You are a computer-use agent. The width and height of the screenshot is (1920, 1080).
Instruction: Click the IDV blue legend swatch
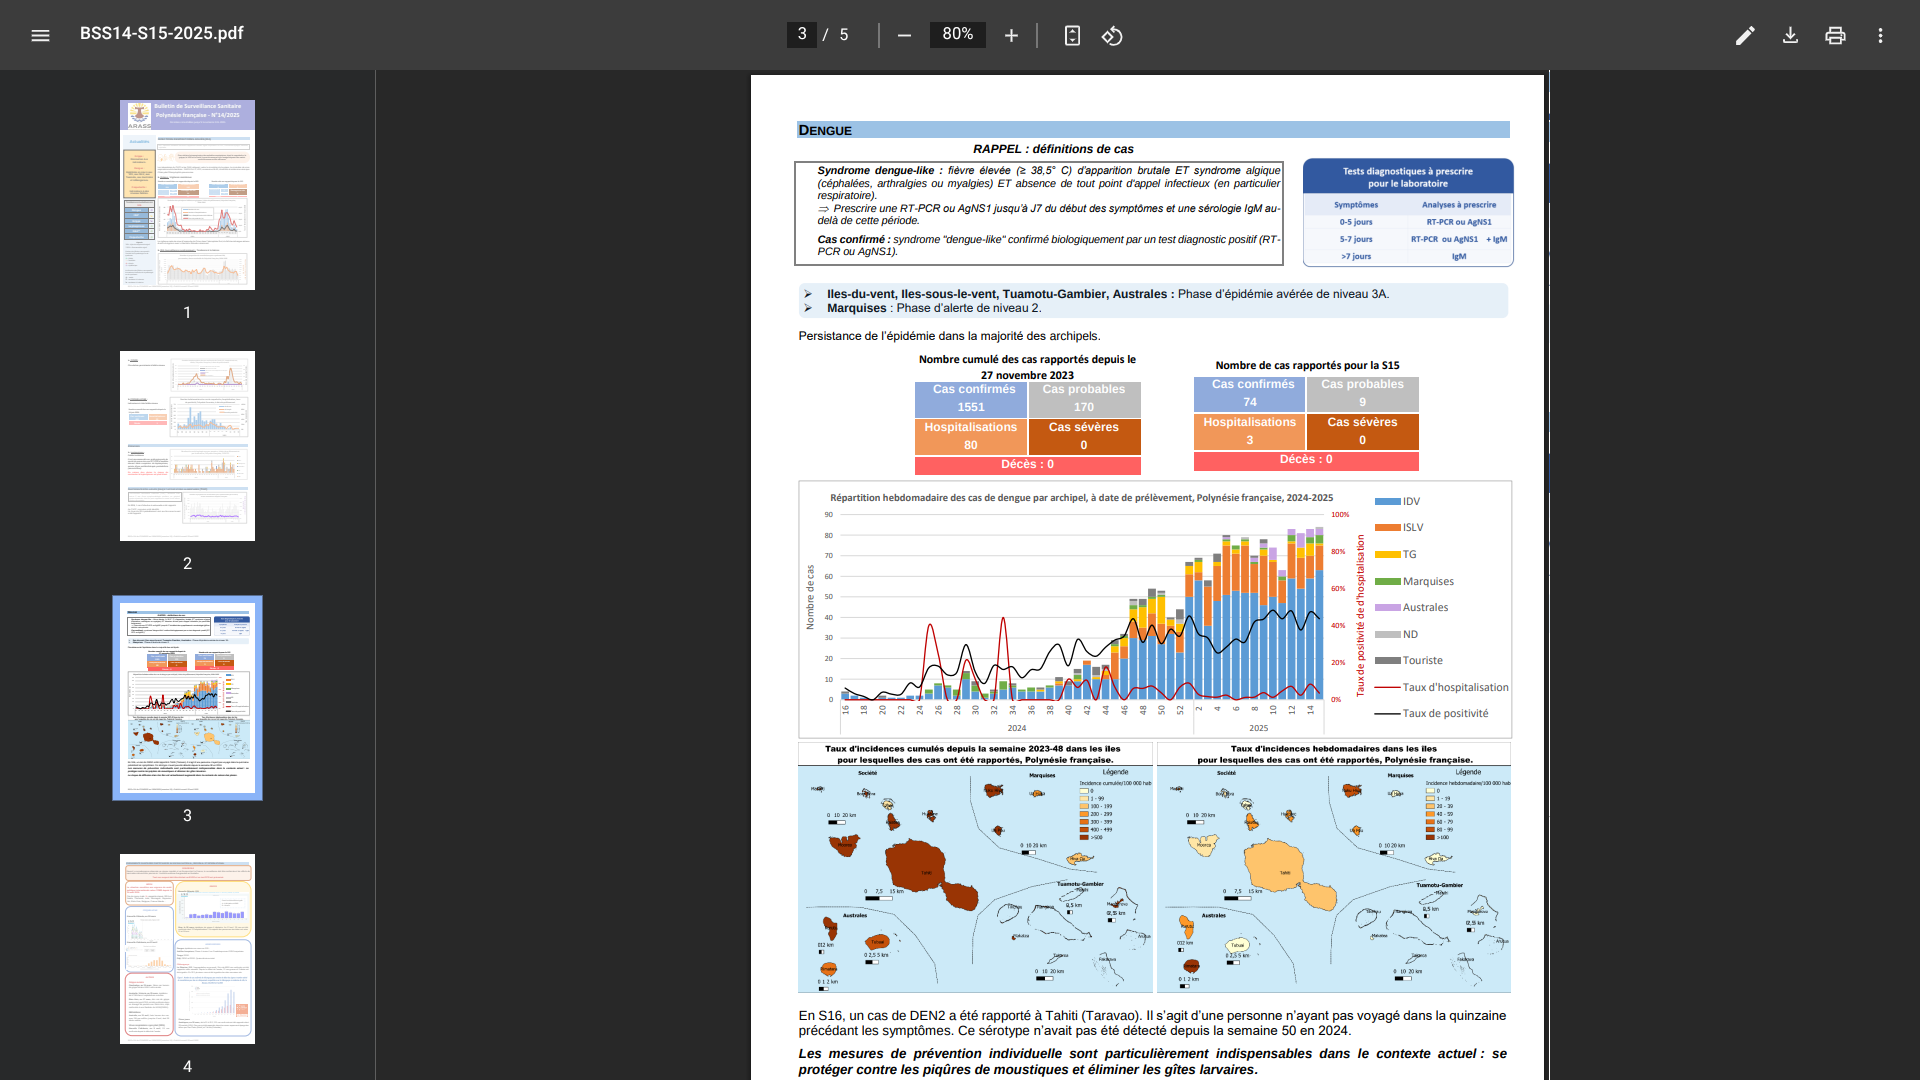1387,501
